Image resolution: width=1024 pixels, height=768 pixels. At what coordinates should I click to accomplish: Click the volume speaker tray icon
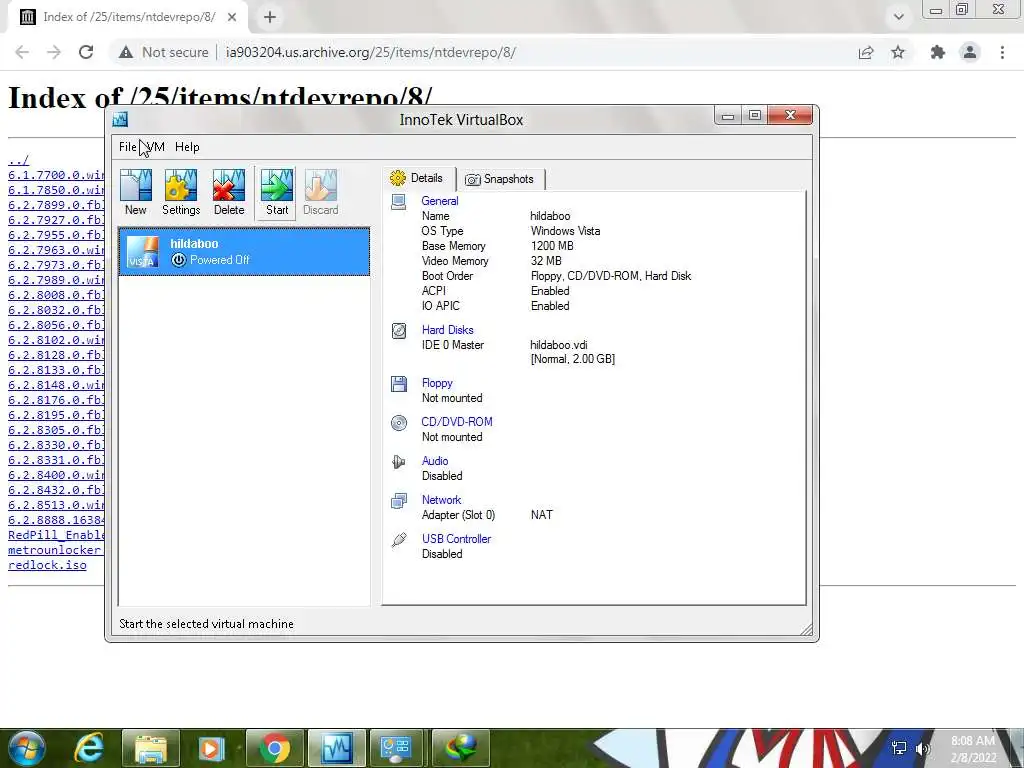click(923, 748)
